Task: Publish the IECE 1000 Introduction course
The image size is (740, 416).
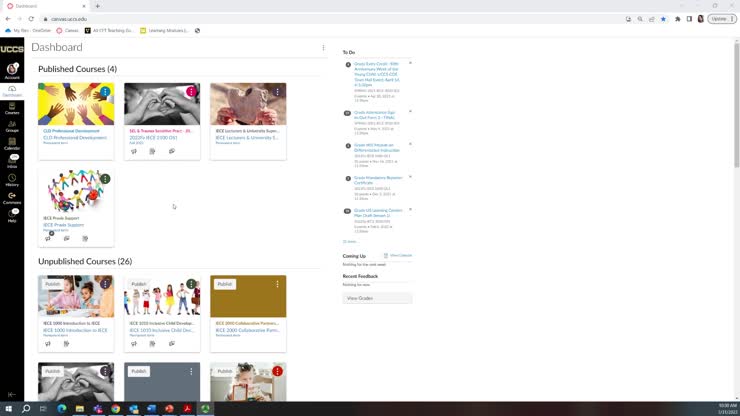Action: pyautogui.click(x=52, y=284)
